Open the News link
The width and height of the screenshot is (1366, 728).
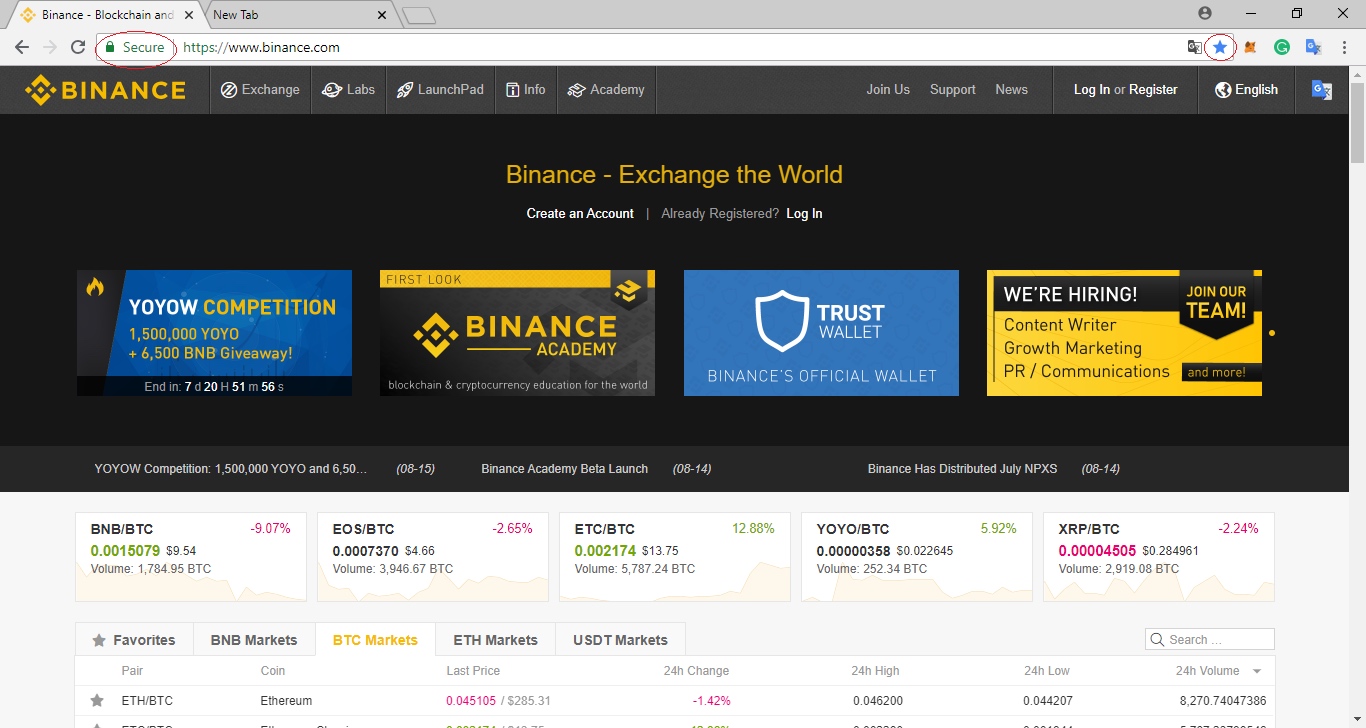tap(1011, 90)
